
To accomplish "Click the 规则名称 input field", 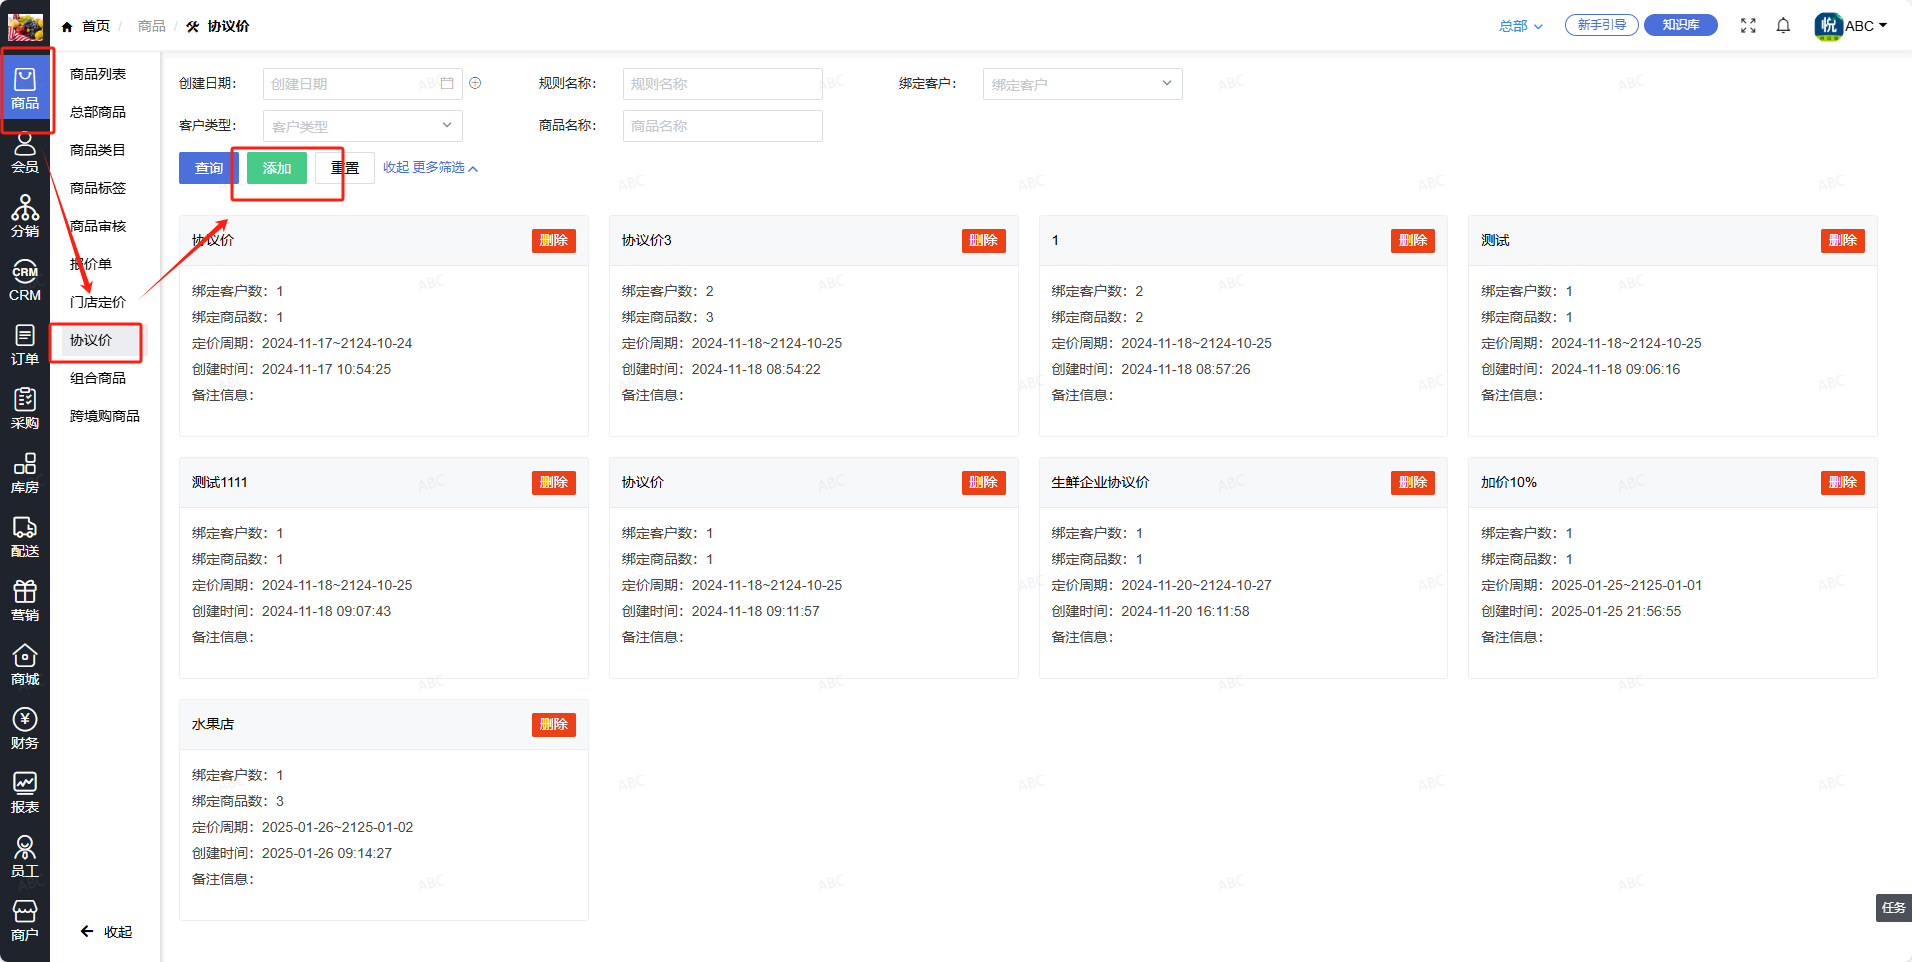I will (722, 84).
